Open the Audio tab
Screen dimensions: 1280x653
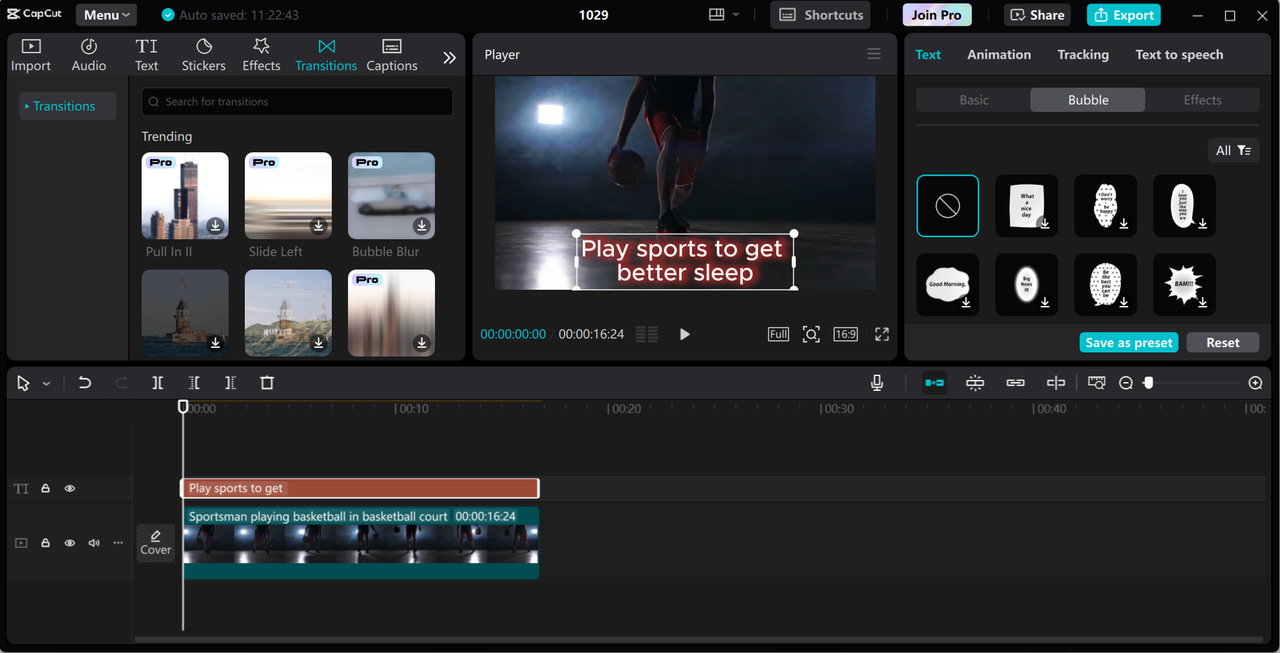coord(89,55)
